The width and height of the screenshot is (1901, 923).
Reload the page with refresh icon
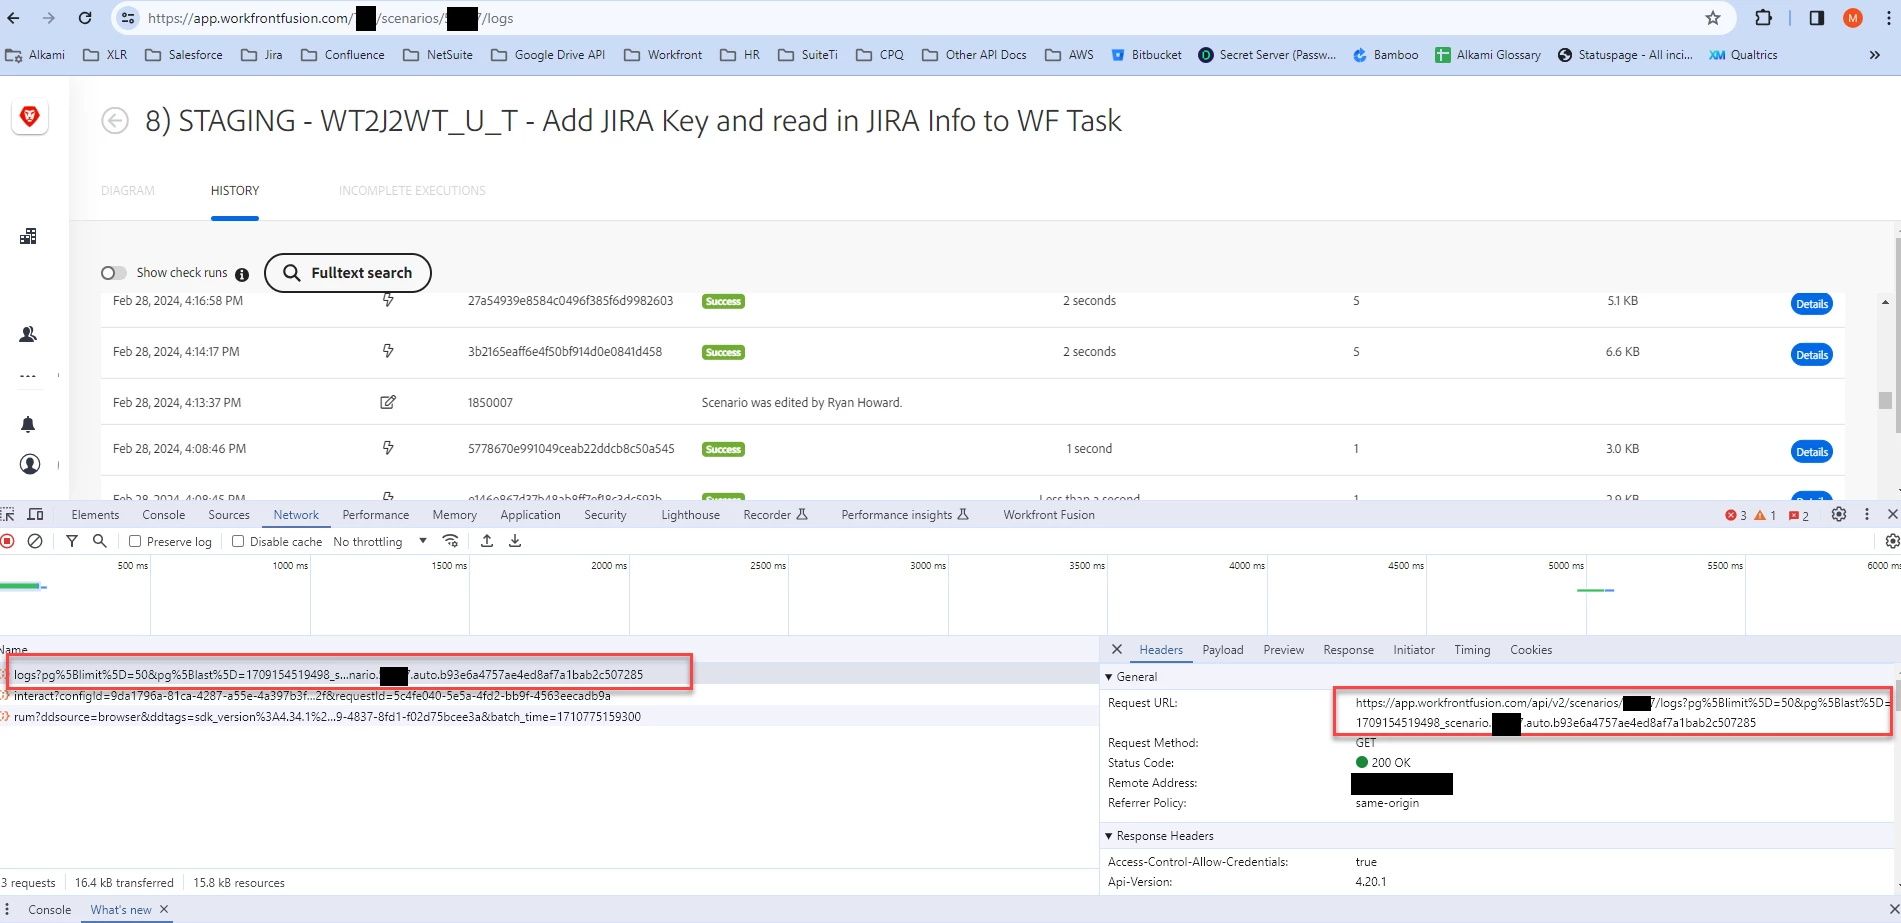tap(85, 18)
